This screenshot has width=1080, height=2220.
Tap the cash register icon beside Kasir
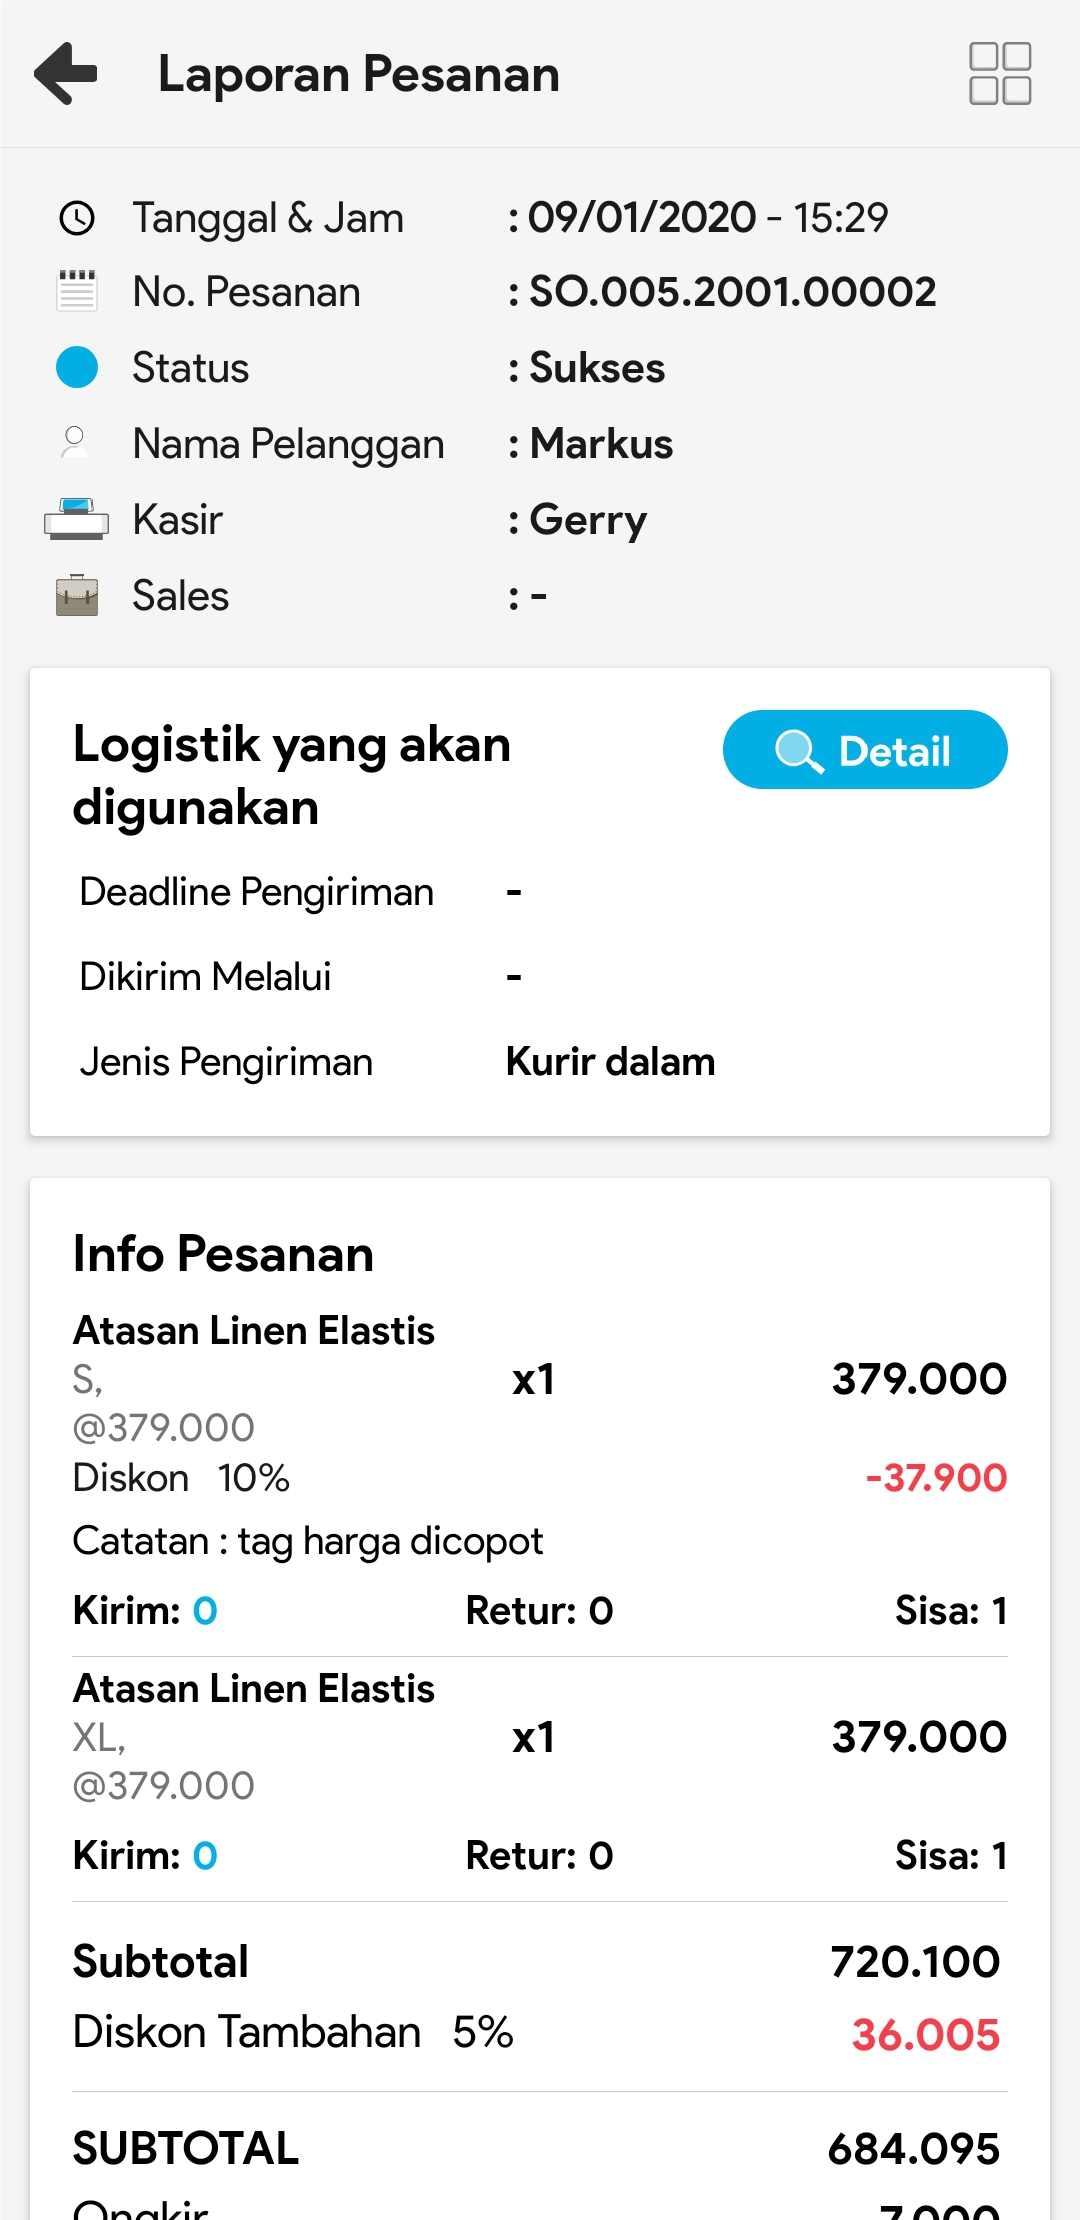[x=77, y=519]
